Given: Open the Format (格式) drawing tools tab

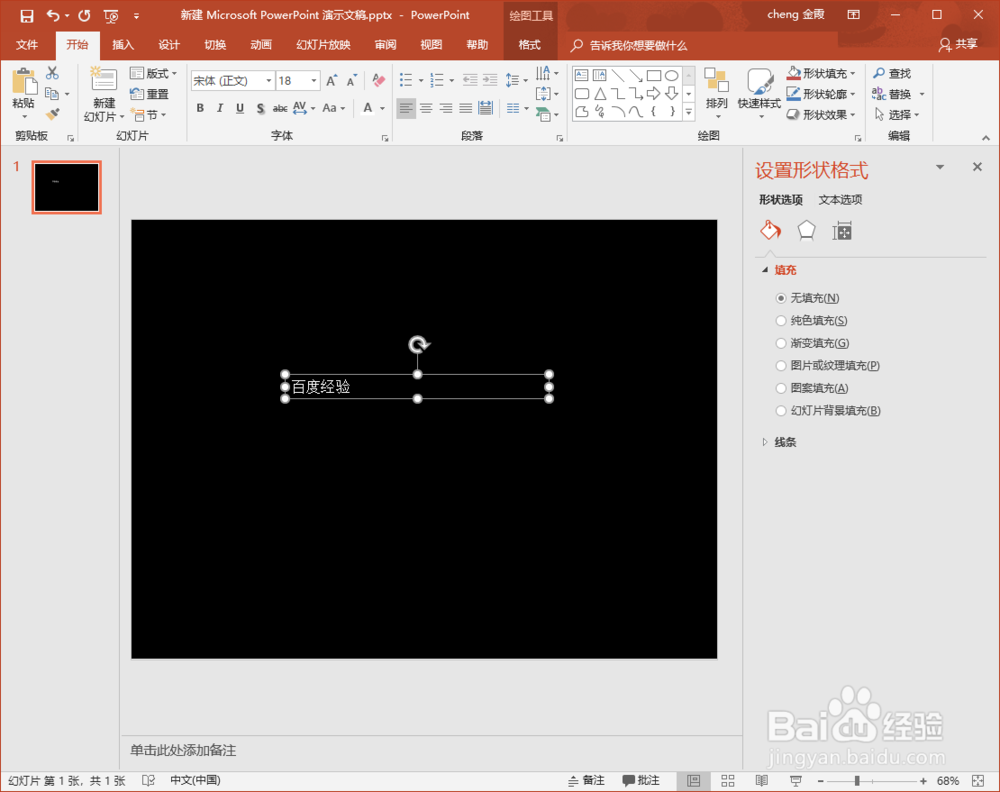Looking at the screenshot, I should click(529, 45).
